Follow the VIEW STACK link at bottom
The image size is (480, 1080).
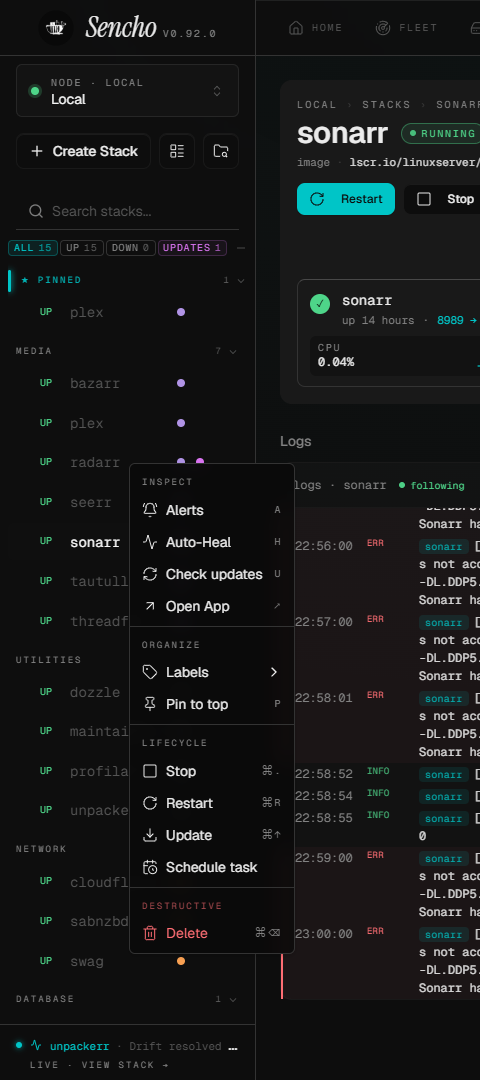coord(100,1065)
